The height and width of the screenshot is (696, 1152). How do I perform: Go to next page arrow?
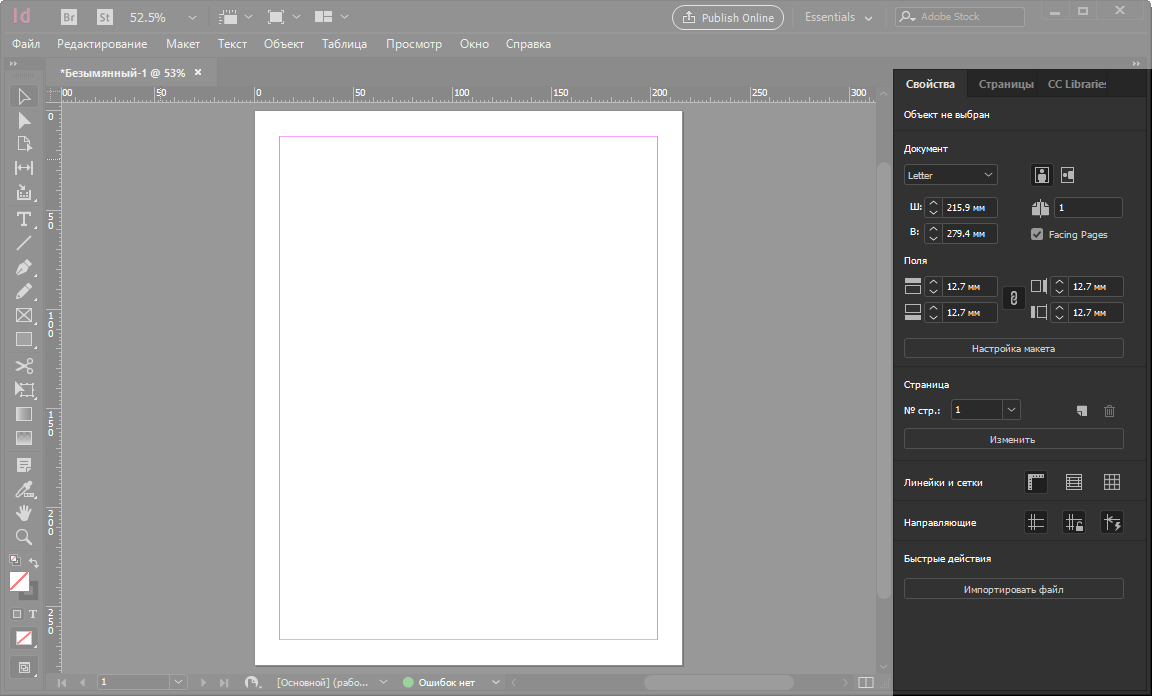[x=204, y=682]
